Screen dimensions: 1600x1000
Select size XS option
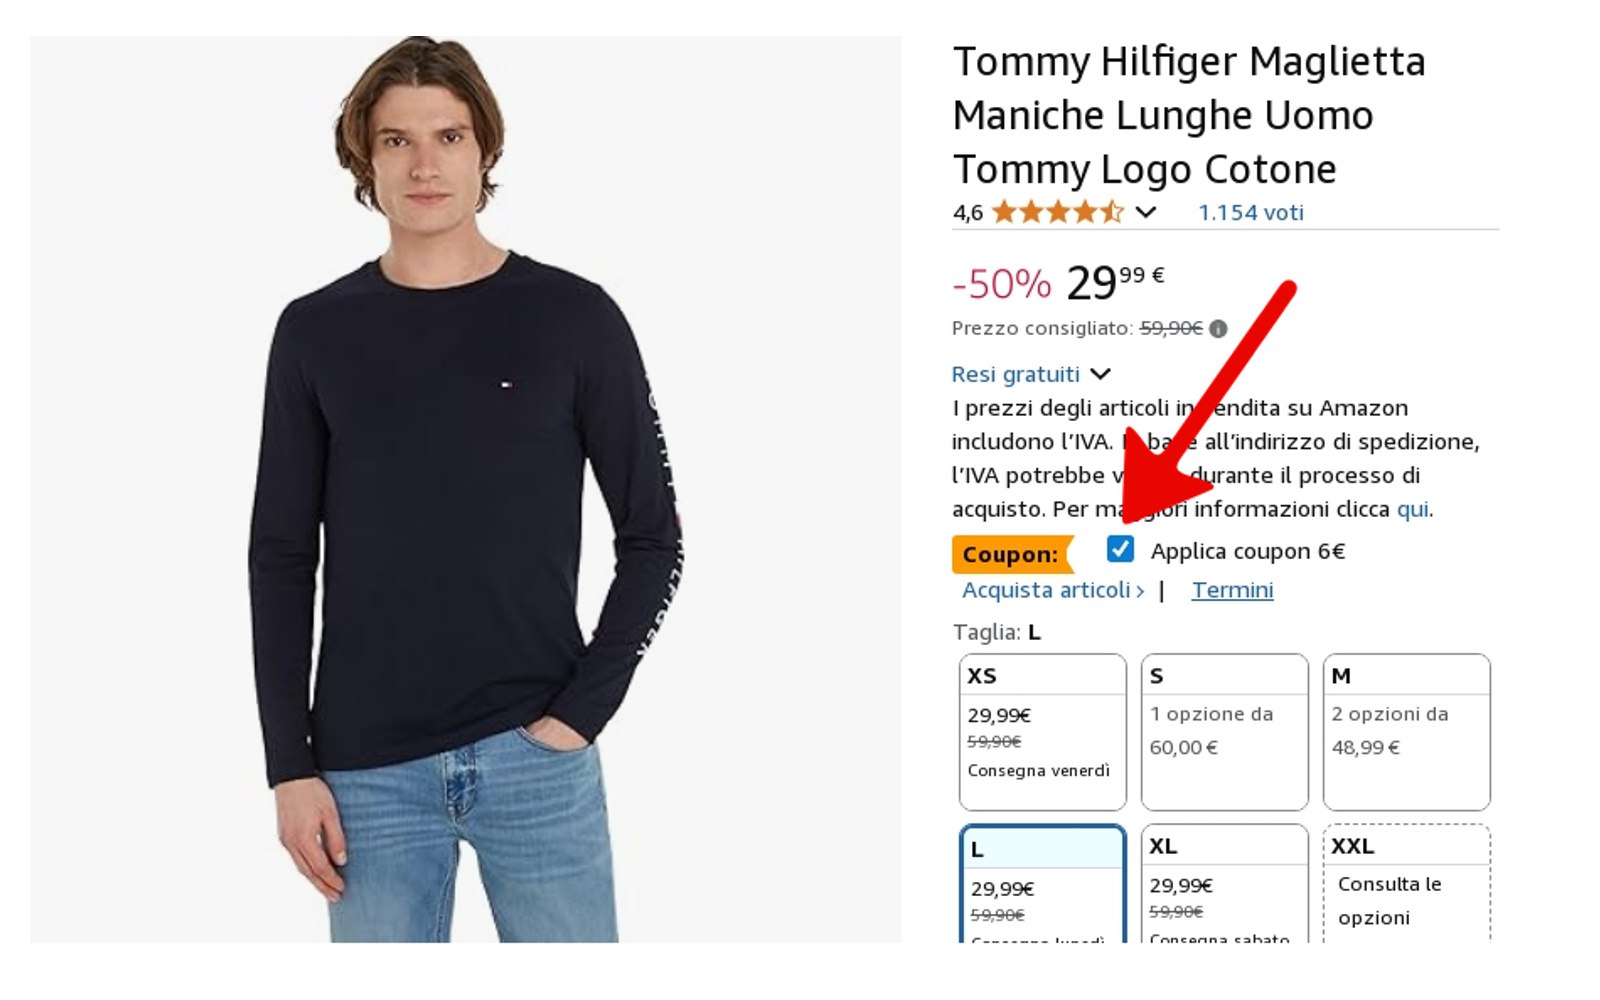click(x=1042, y=731)
